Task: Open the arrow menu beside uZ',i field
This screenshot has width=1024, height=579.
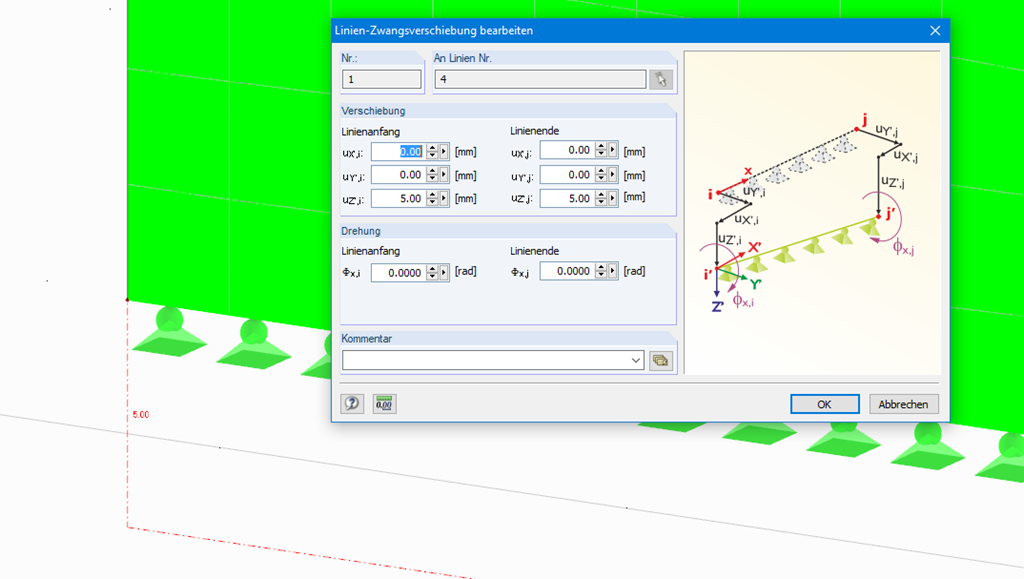Action: coord(444,198)
